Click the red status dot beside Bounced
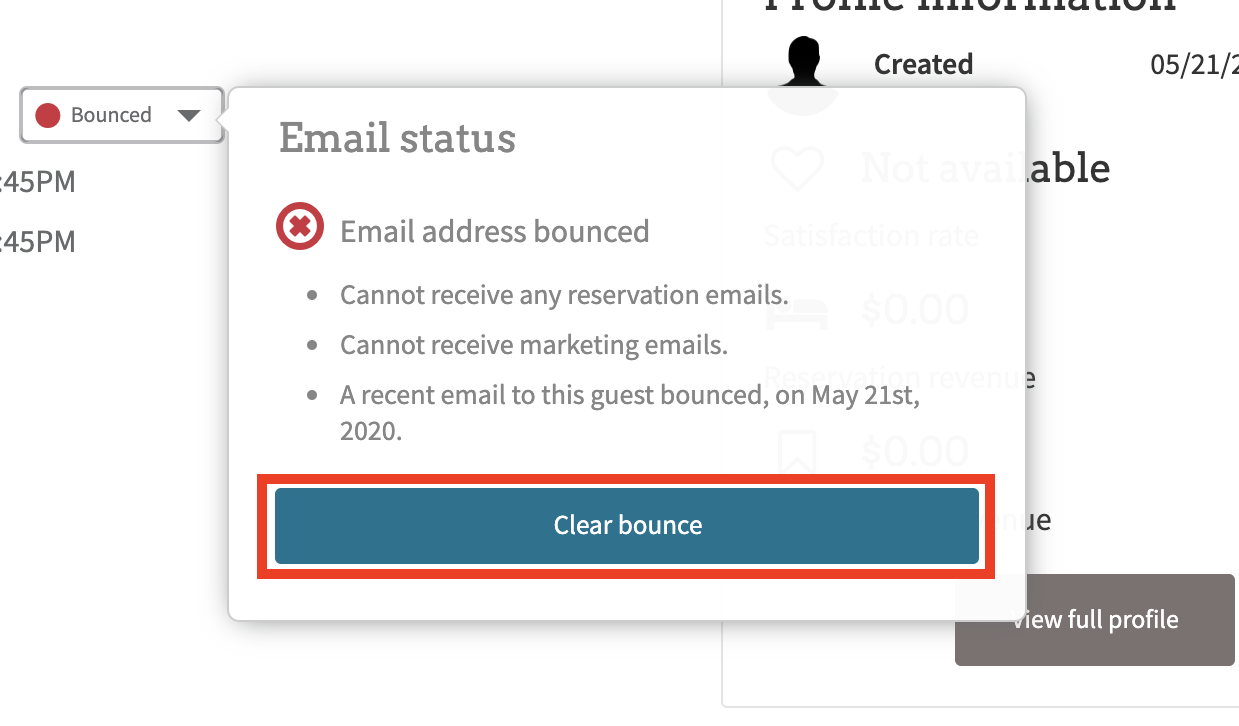Viewport: 1239px width, 726px height. pos(48,116)
